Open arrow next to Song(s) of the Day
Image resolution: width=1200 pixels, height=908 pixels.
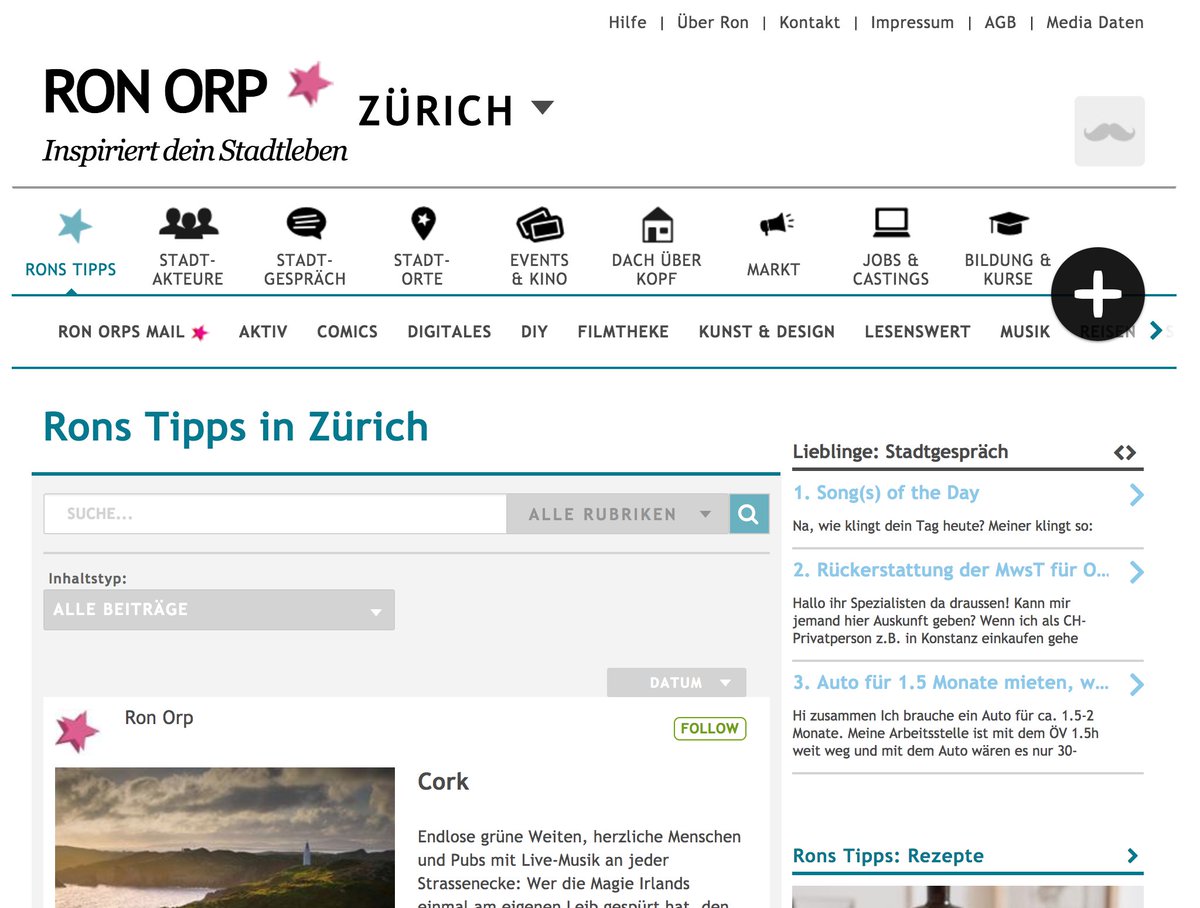1136,494
